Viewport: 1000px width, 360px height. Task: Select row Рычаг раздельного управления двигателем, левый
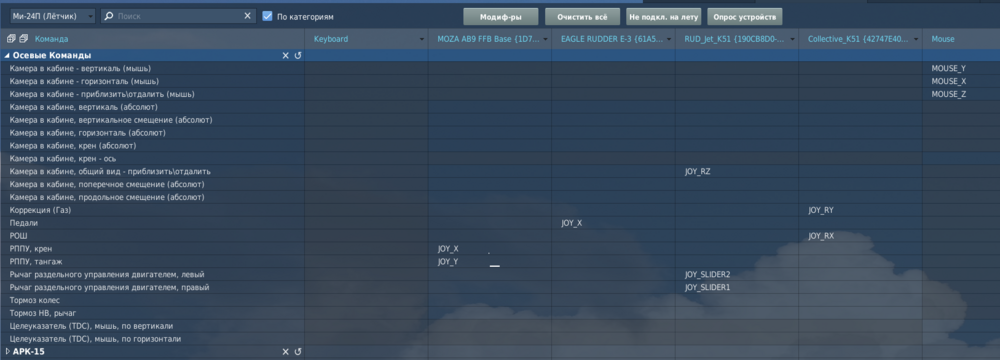[152, 274]
